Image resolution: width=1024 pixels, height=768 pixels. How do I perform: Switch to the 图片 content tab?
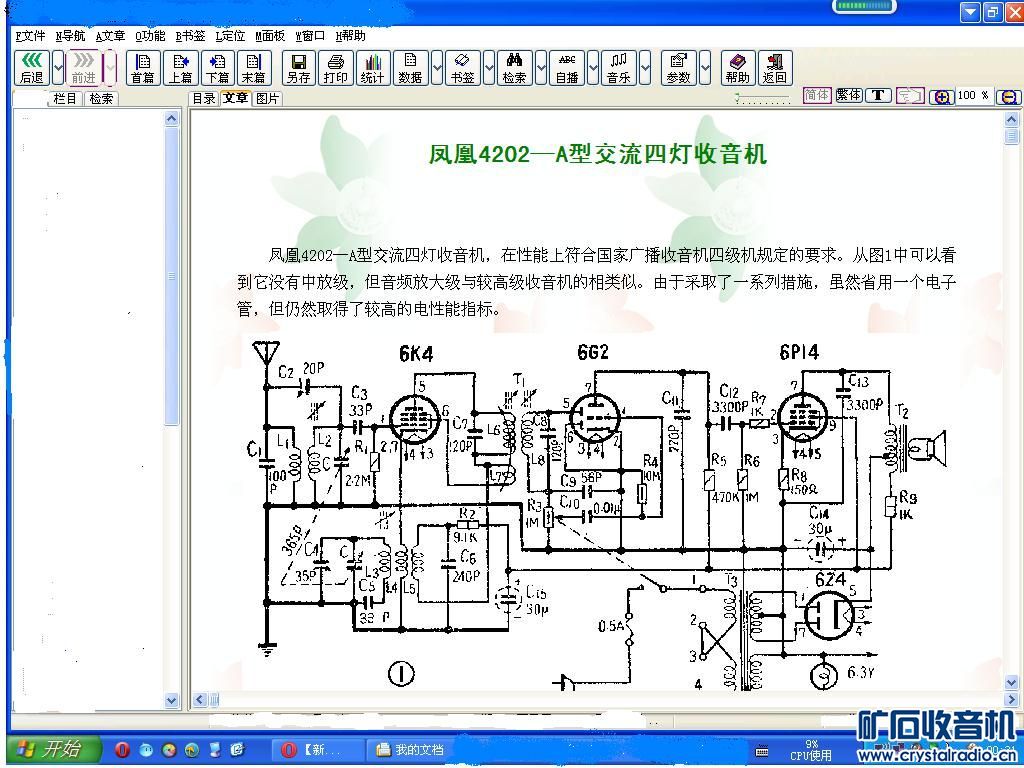[267, 99]
